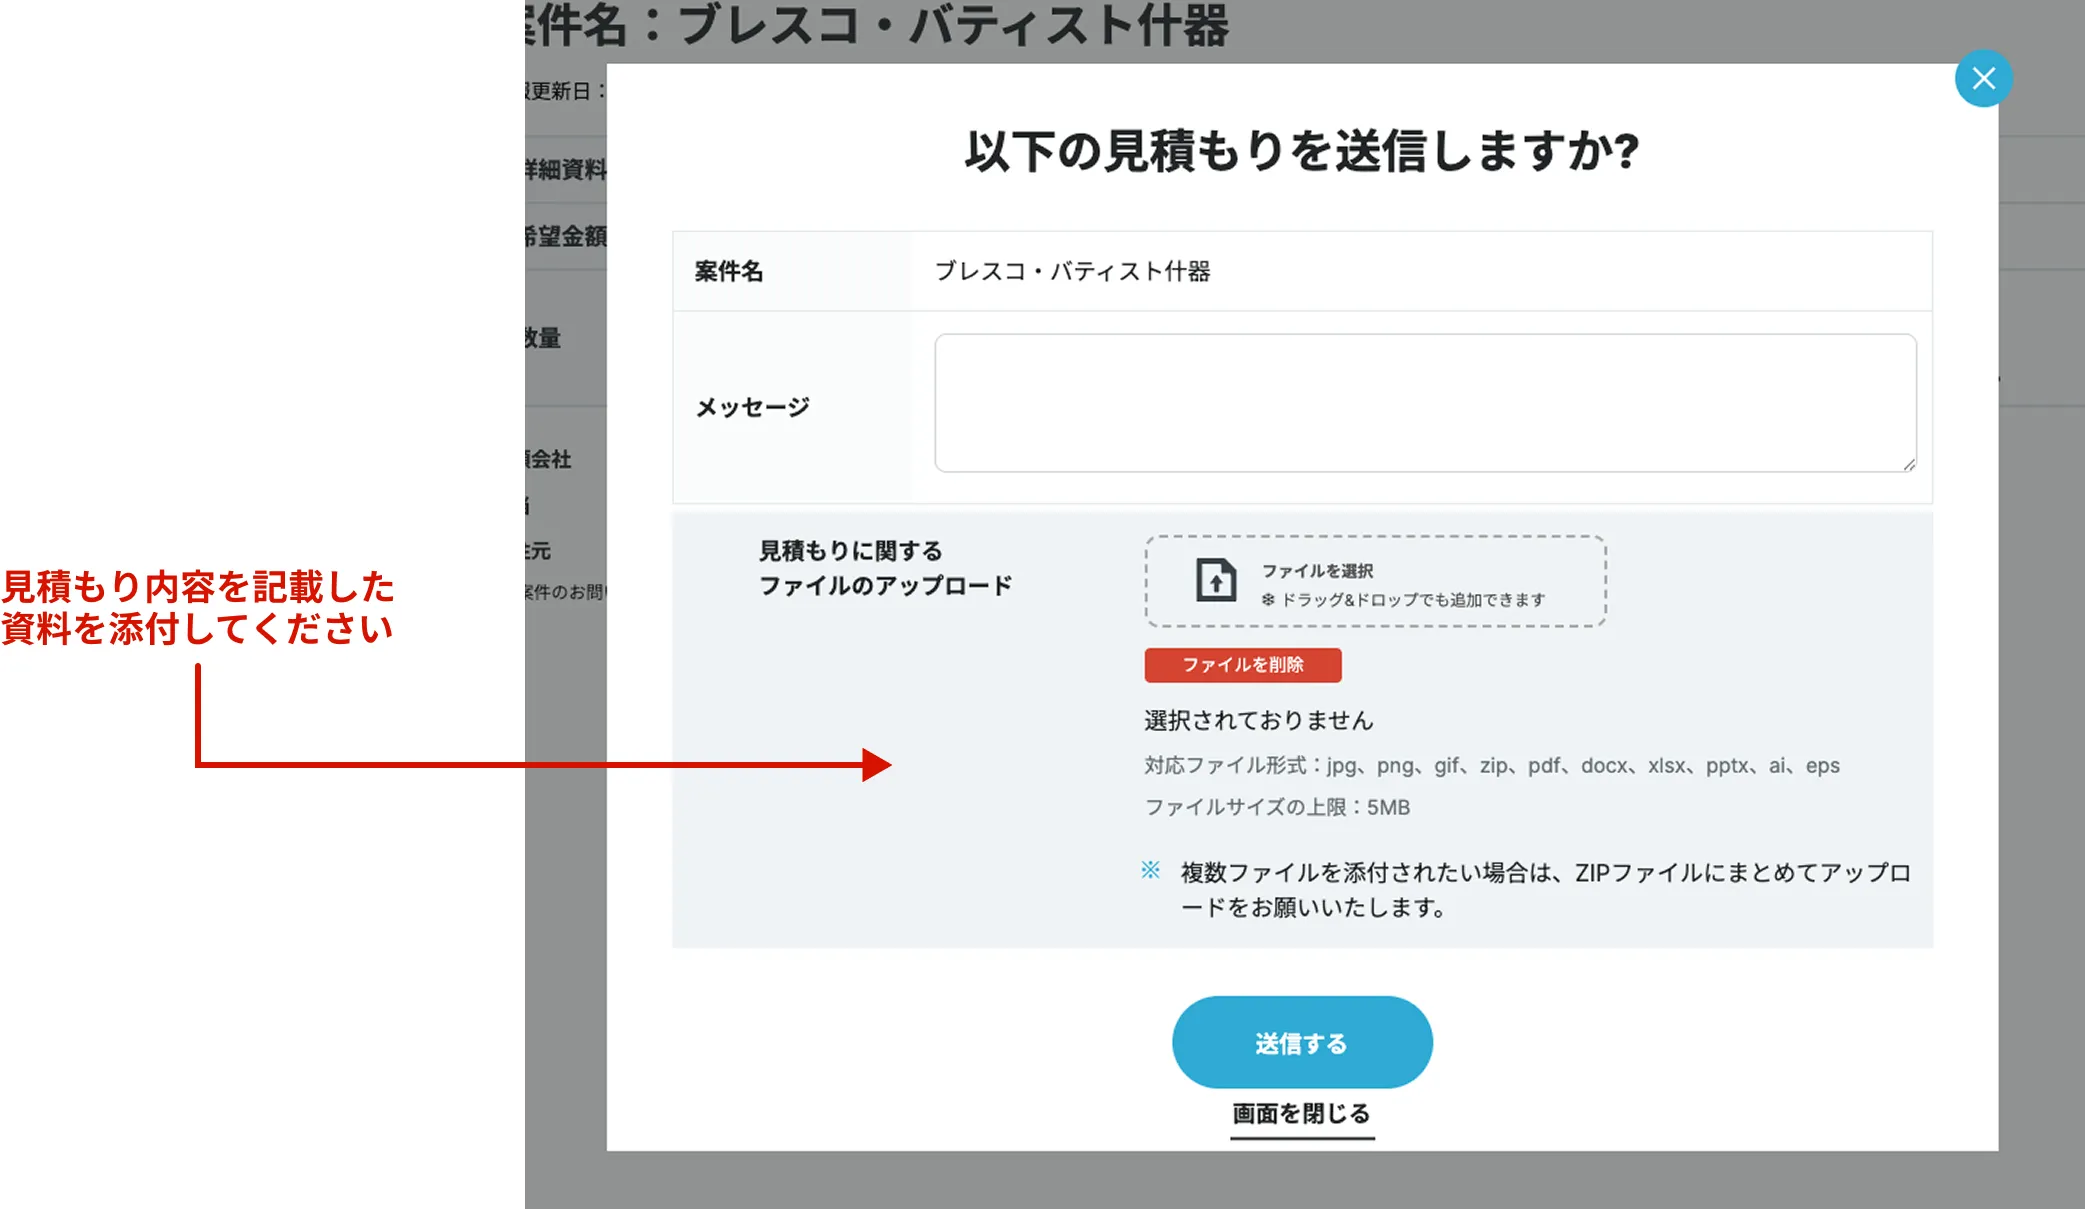Click the 対応ファイル形式 list text
The image size is (2085, 1209).
coord(1492,765)
